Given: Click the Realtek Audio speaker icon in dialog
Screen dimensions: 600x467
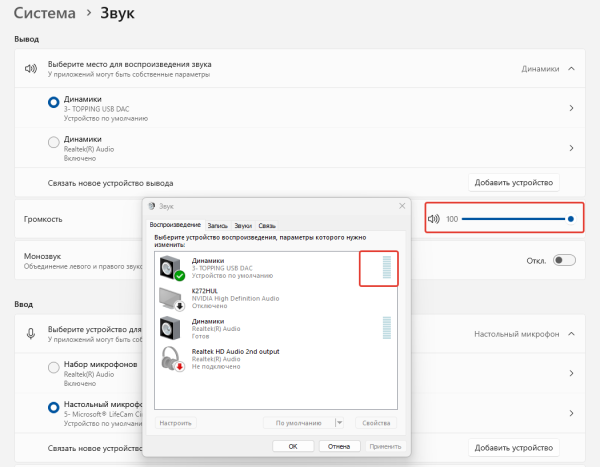Looking at the screenshot, I should point(170,328).
